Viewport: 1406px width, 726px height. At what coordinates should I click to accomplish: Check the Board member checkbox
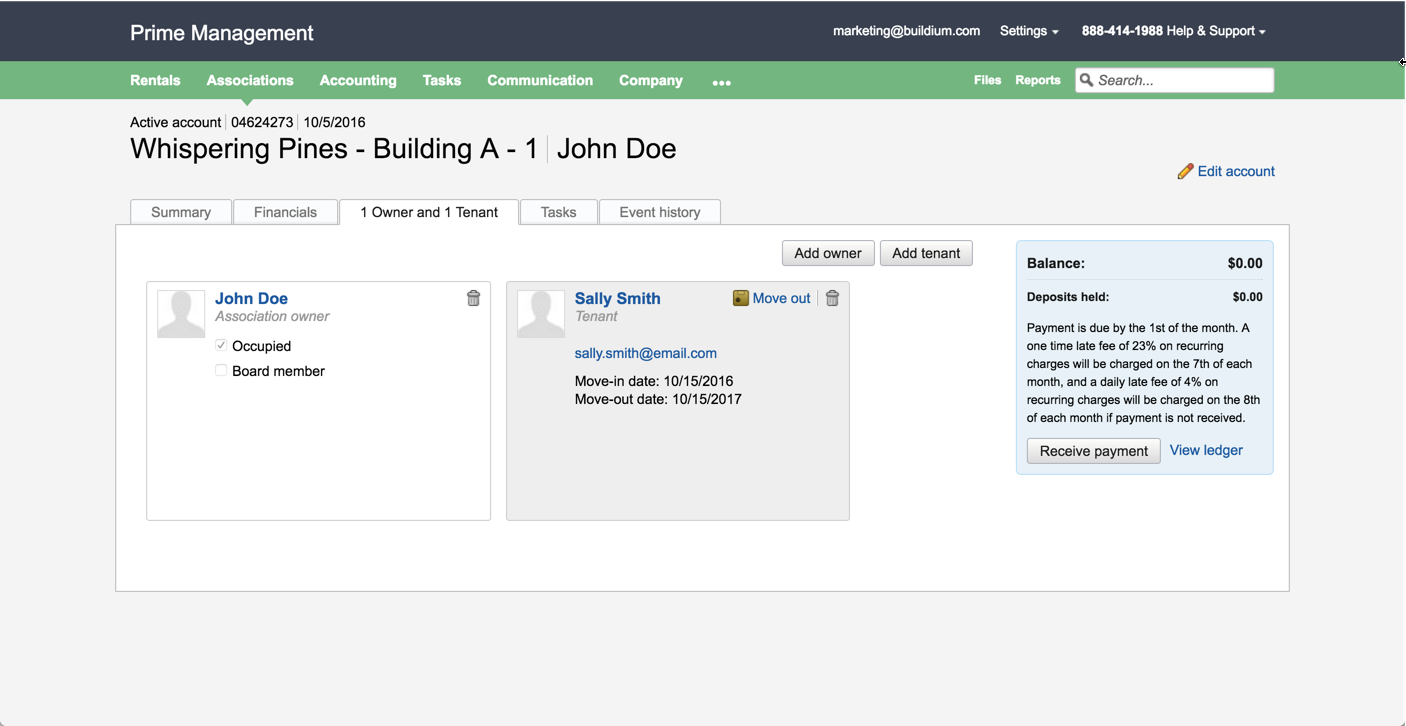coord(221,370)
